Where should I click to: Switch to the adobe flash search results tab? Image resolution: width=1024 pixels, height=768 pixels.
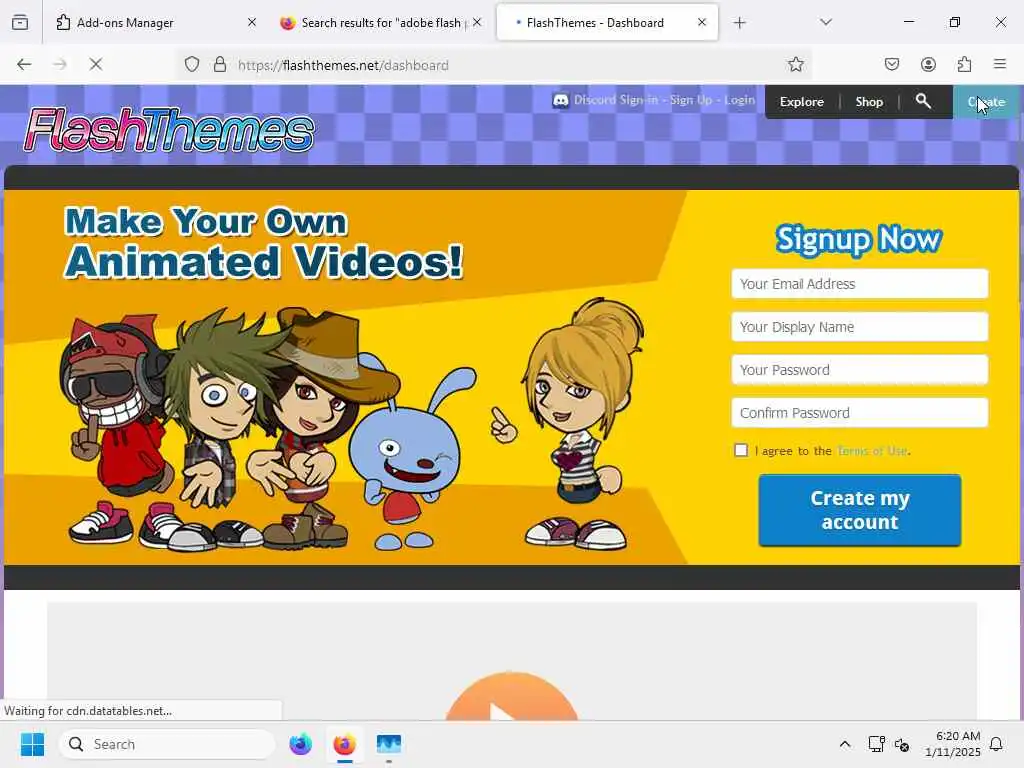[x=381, y=23]
